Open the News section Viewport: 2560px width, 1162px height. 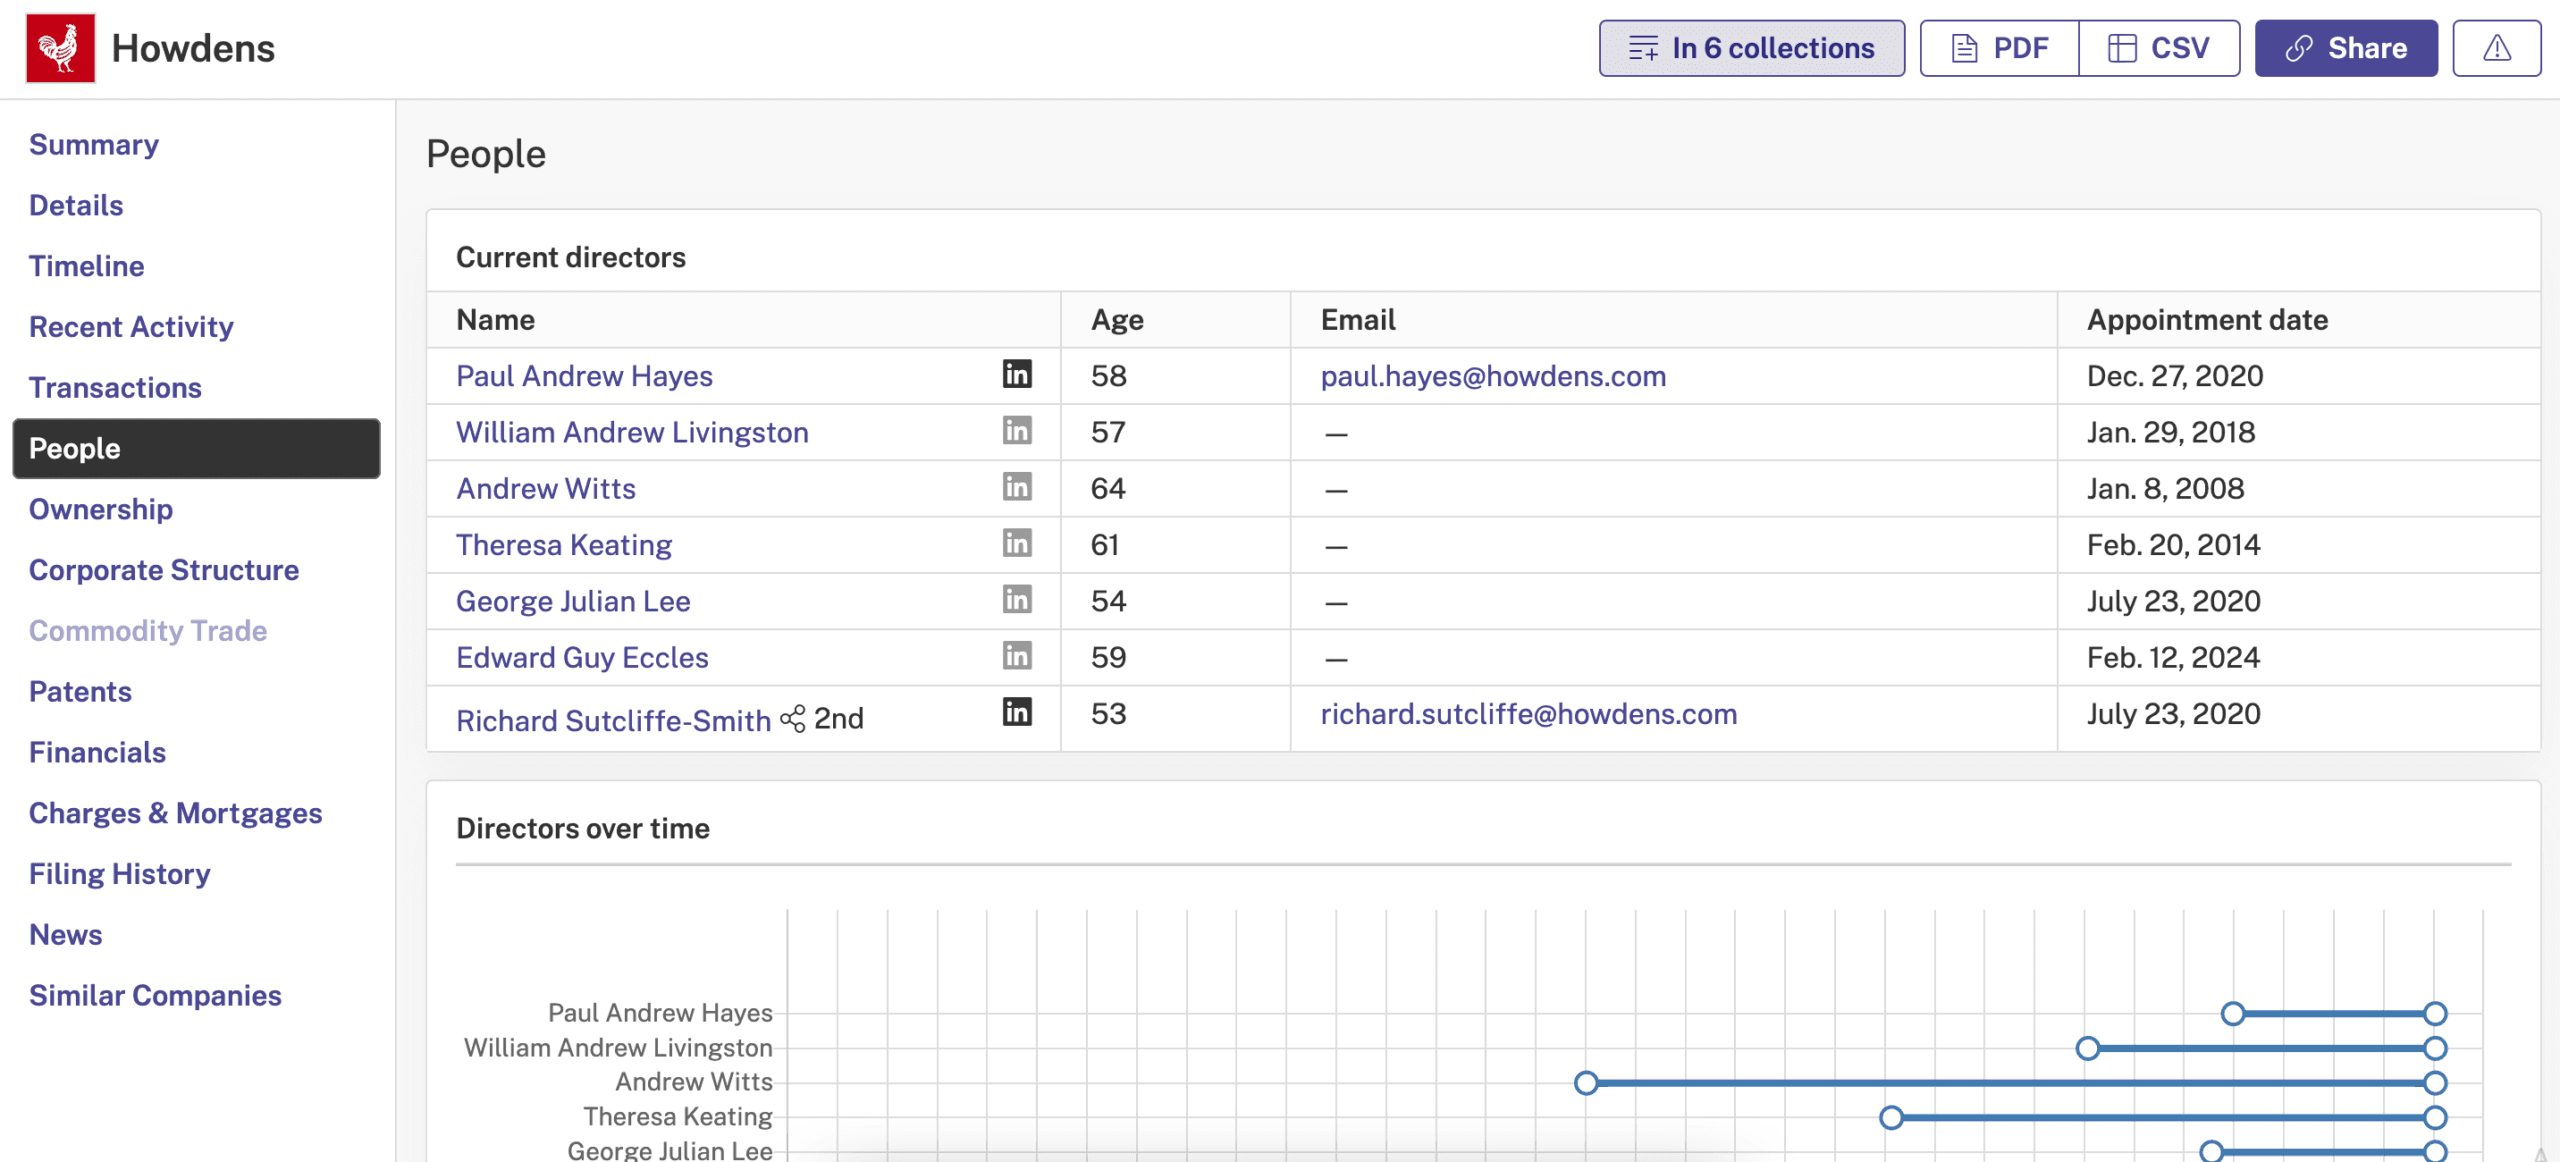(x=66, y=935)
